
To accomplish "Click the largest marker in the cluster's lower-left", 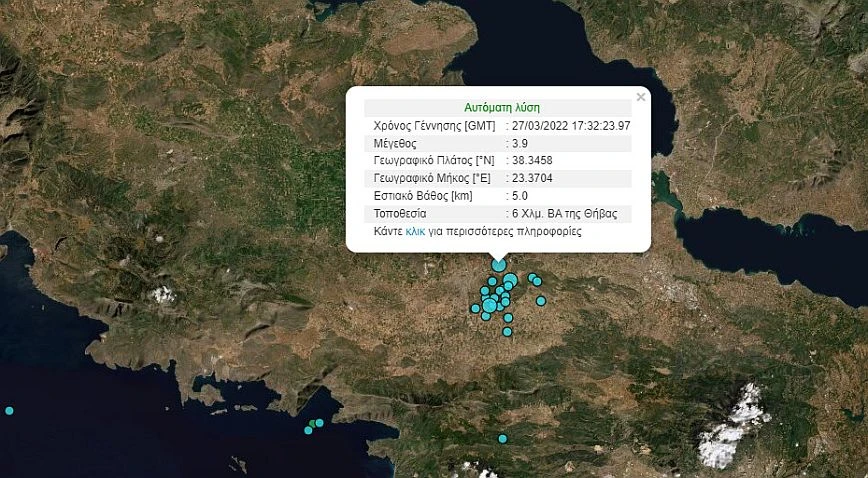I will 489,305.
